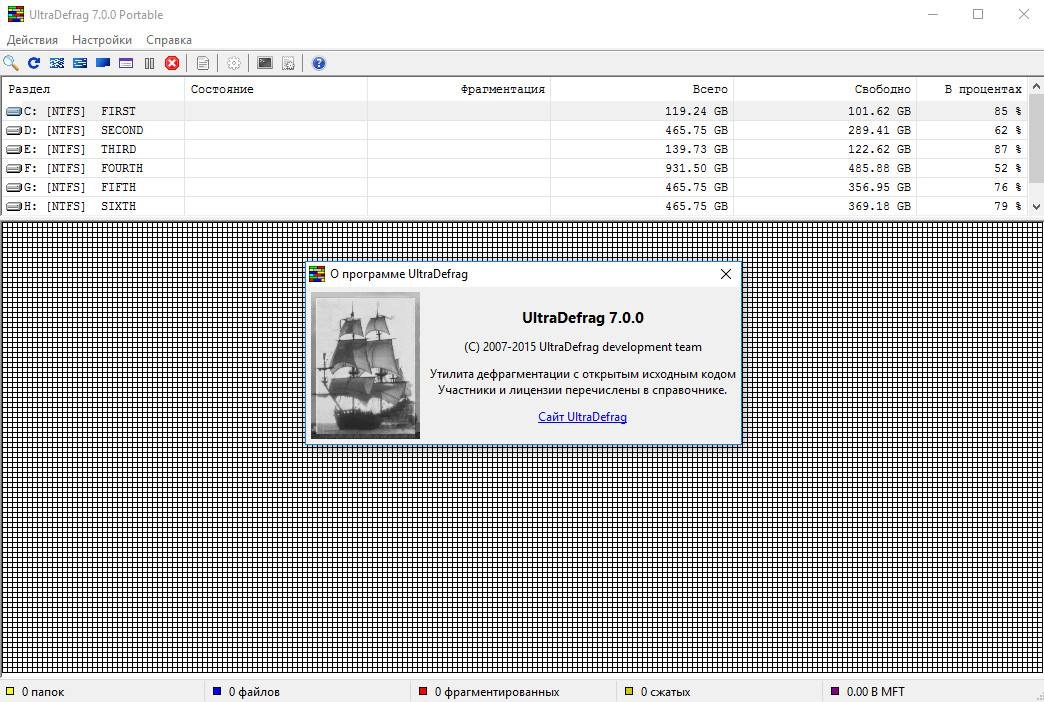Sort by the В процентах column header

[x=972, y=89]
